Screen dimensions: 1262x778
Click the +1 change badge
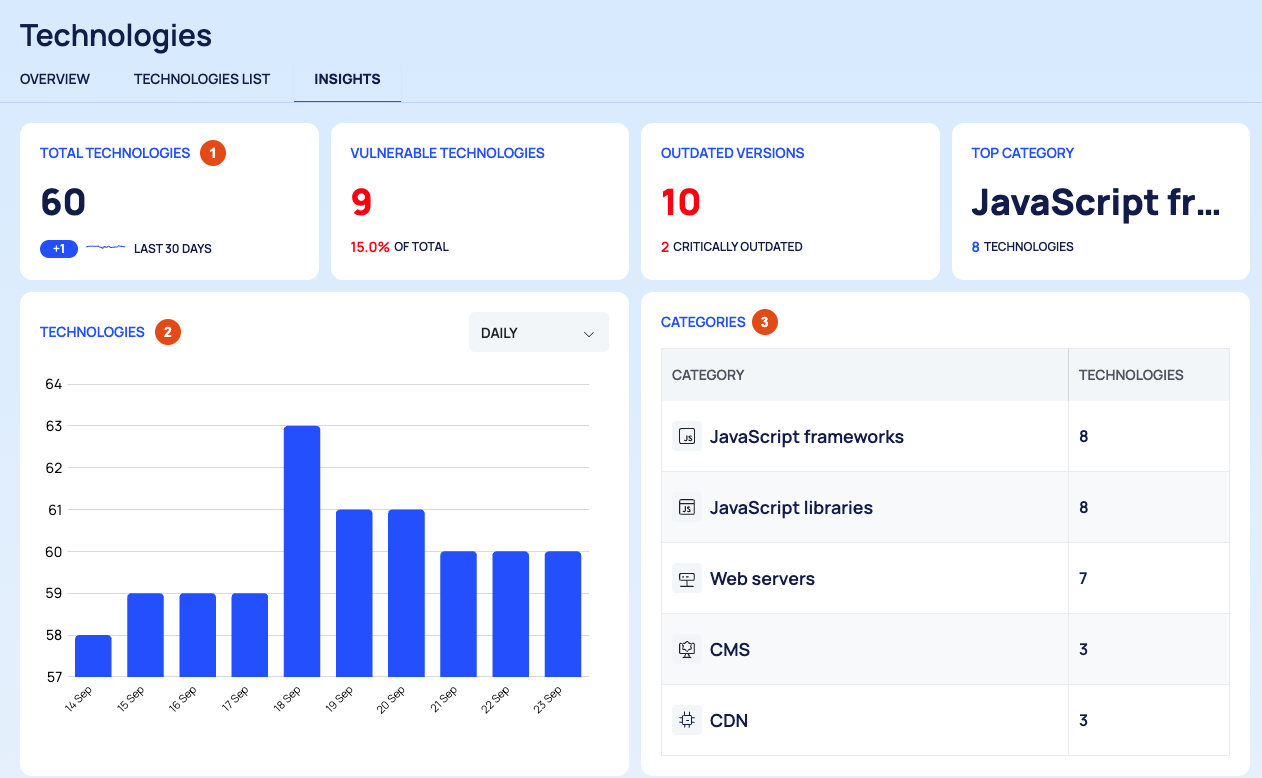(x=59, y=248)
